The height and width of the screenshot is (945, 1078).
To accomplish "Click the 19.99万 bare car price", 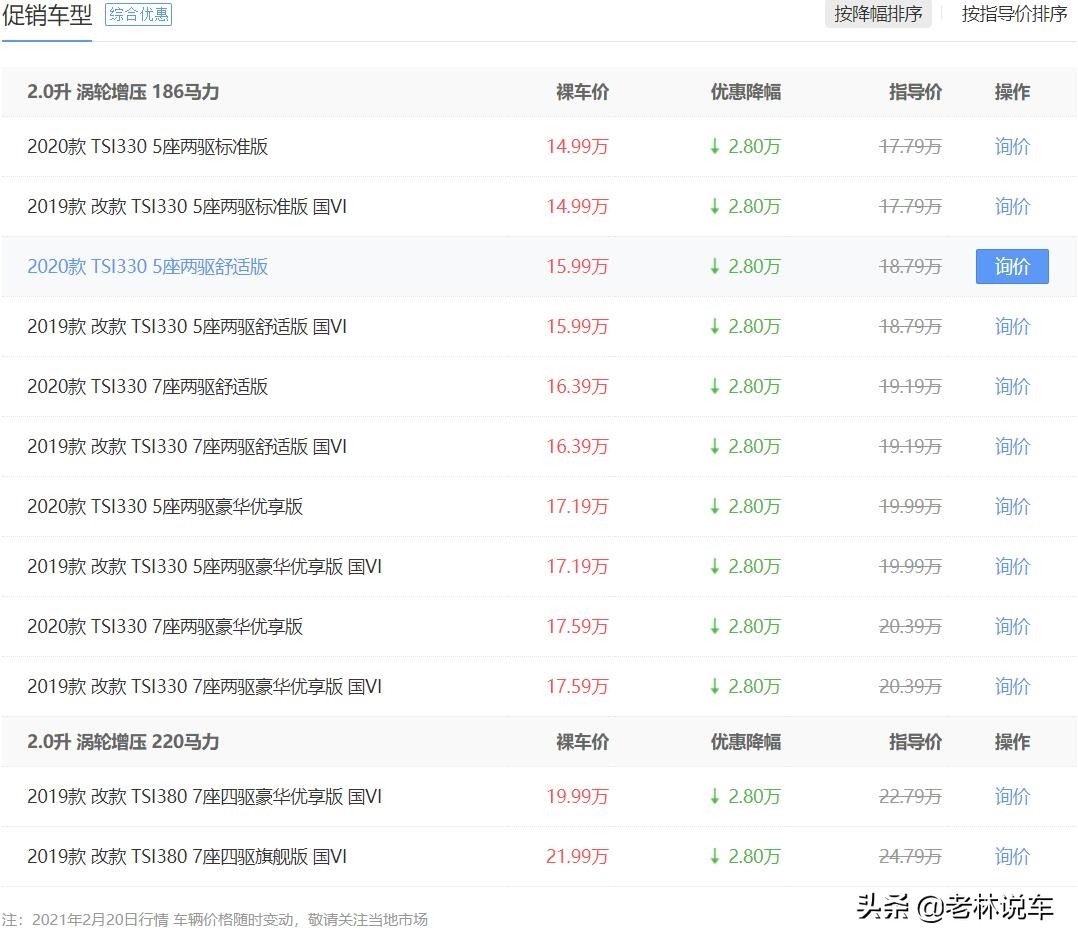I will click(577, 796).
